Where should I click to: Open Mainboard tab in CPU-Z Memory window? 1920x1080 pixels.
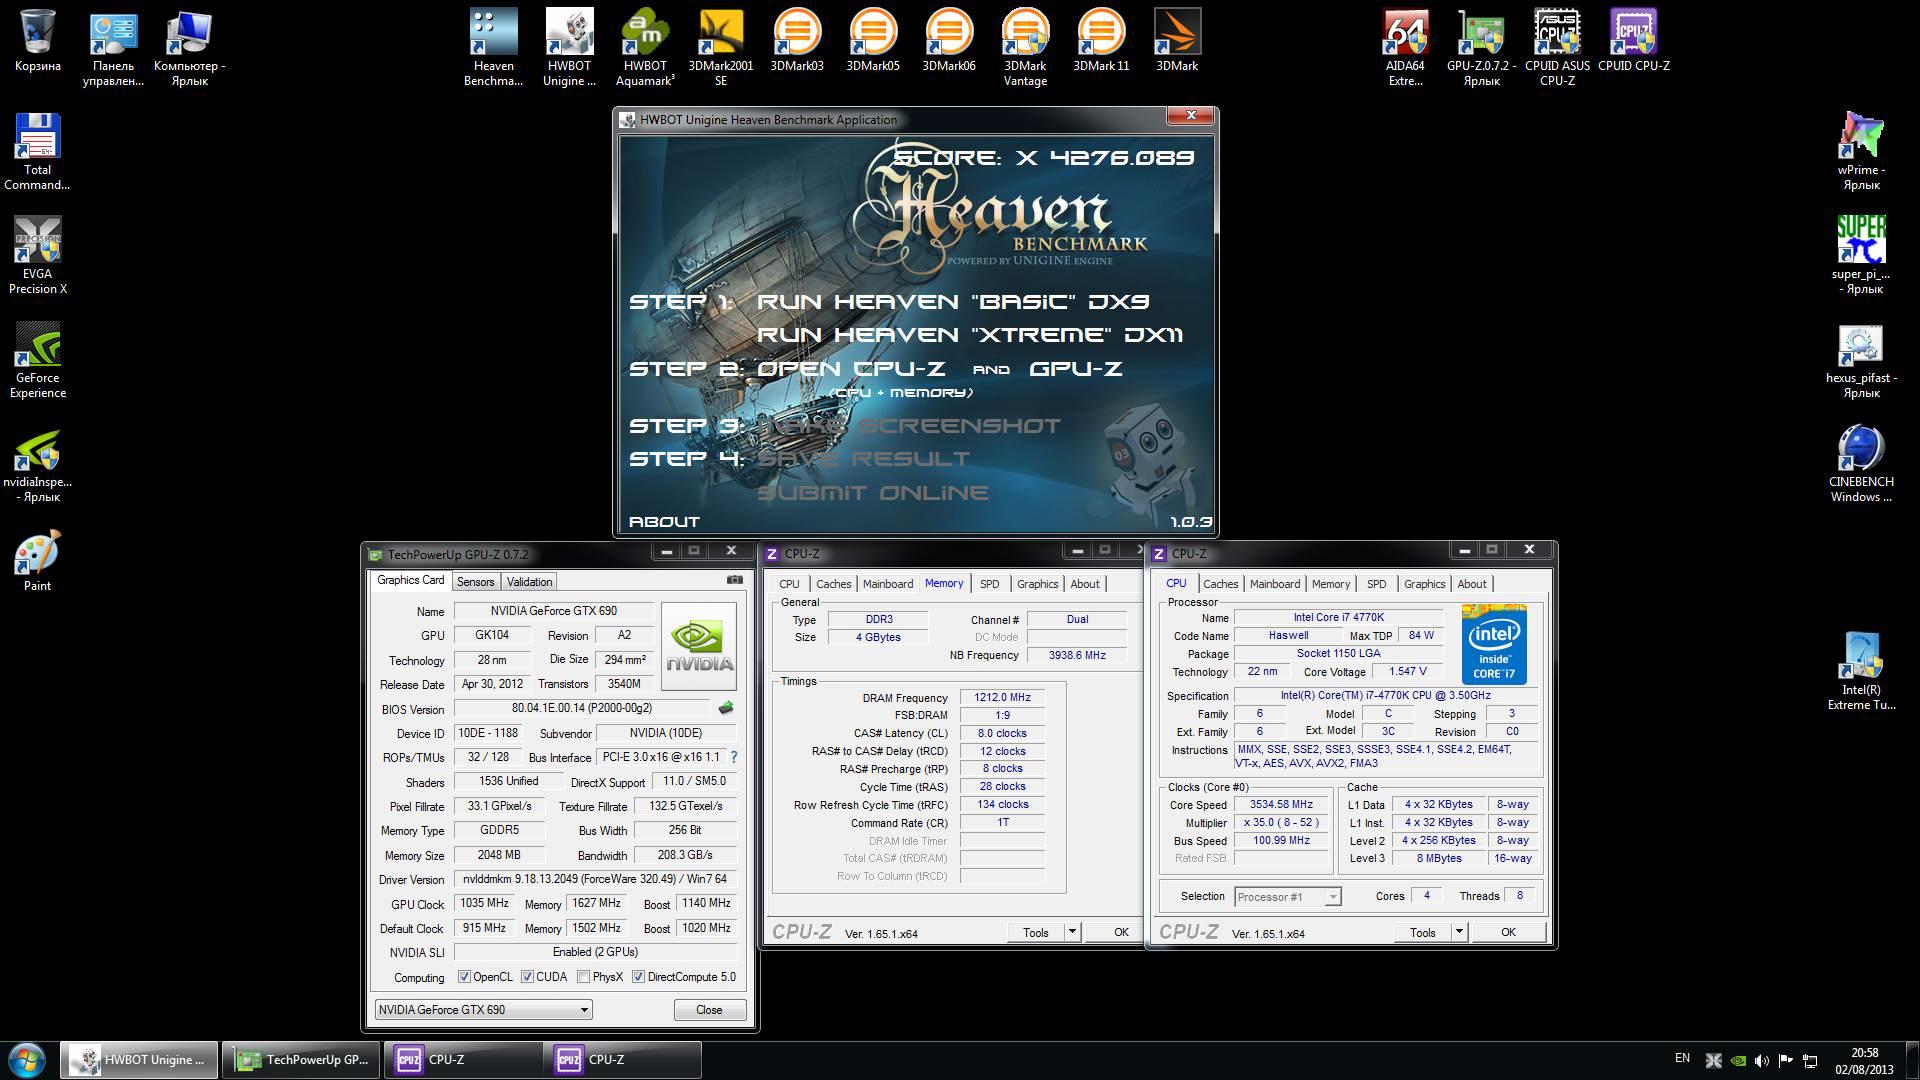(x=888, y=584)
